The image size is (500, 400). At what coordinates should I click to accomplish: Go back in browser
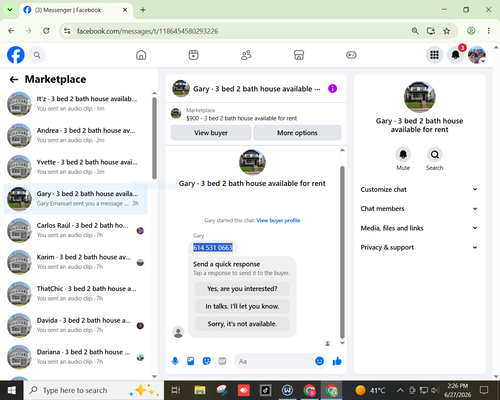tap(11, 31)
